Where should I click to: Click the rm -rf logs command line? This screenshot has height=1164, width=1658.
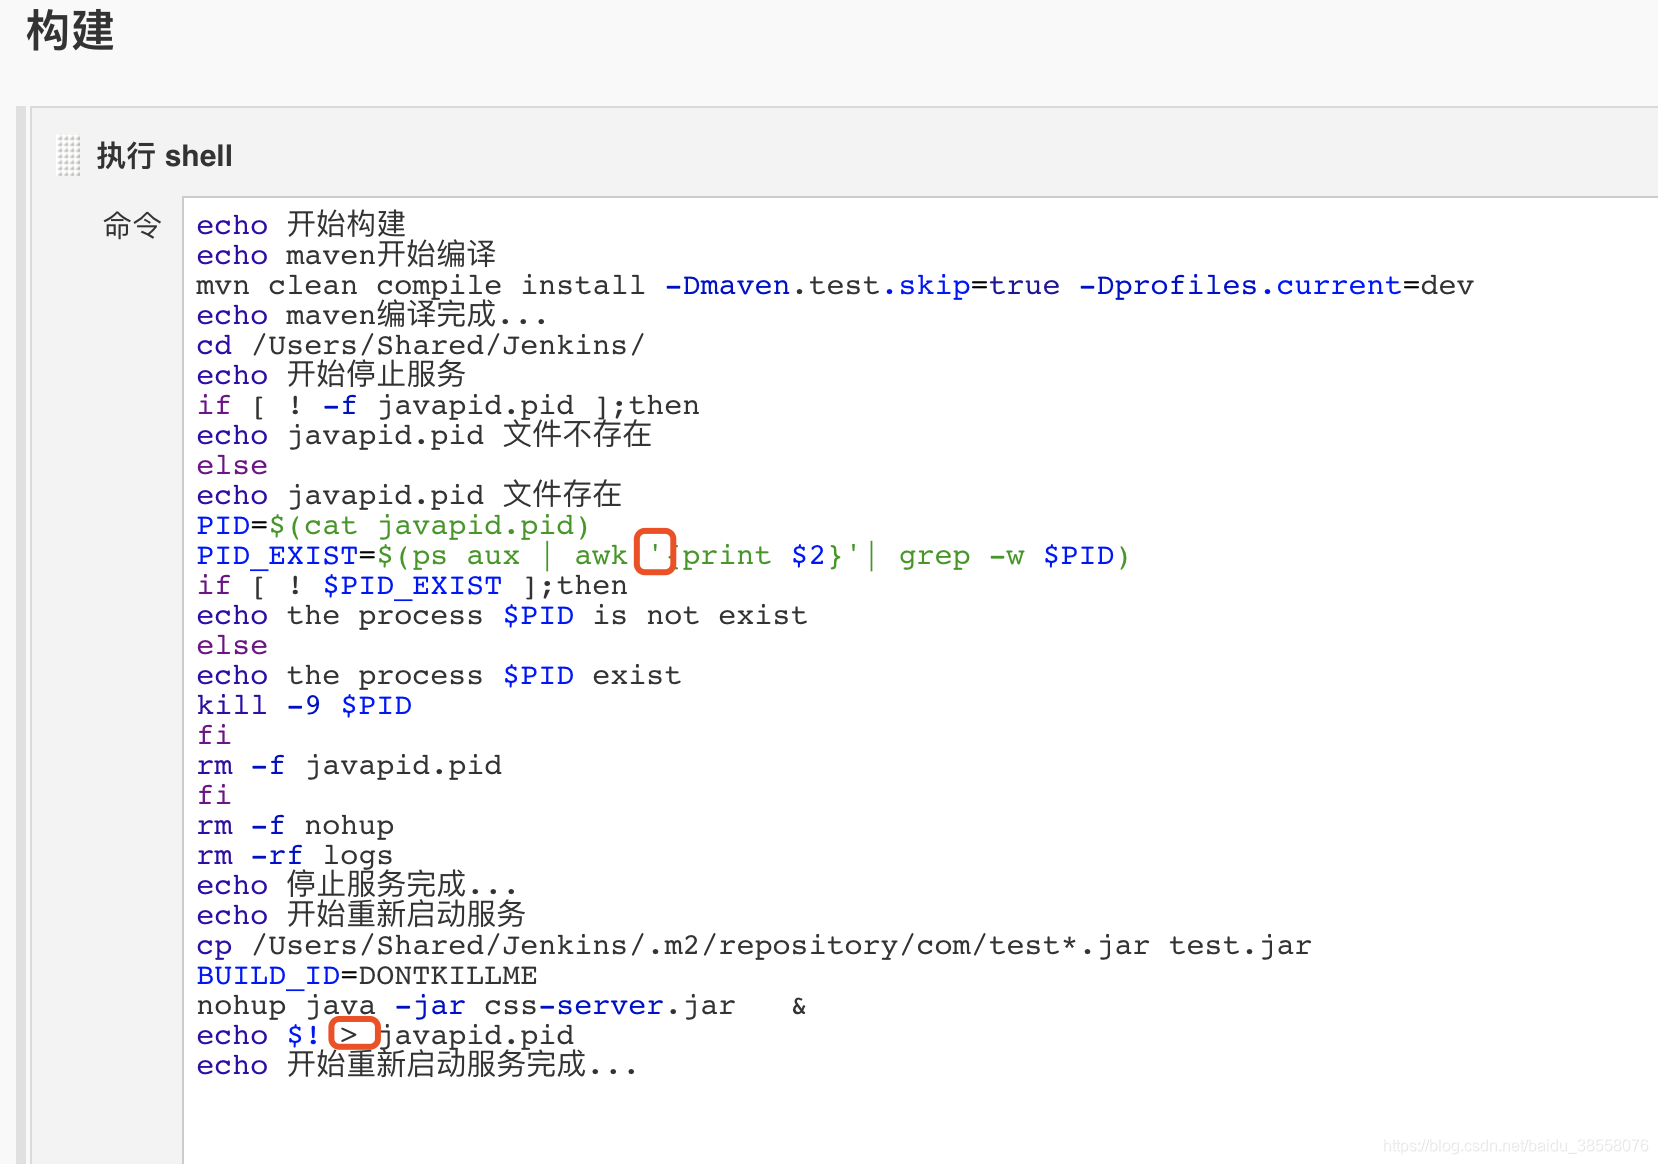coord(293,855)
